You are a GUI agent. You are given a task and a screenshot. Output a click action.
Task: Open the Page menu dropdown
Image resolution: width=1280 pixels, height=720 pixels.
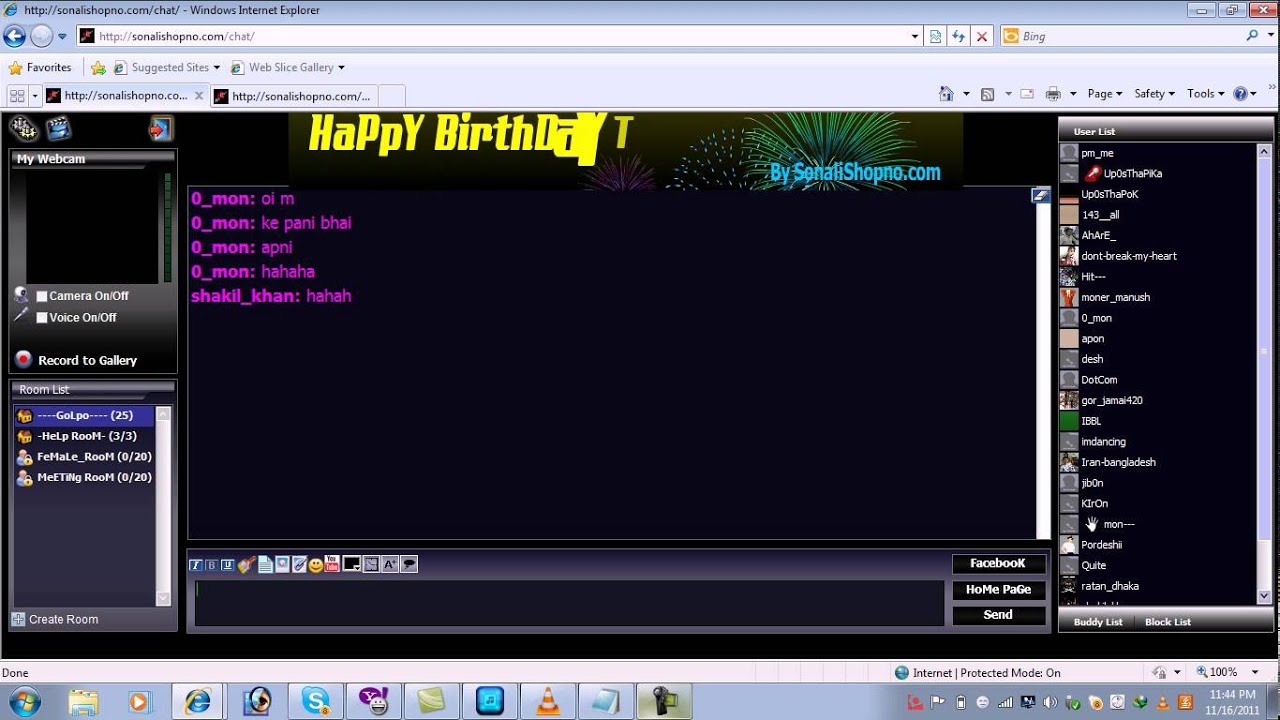(x=1105, y=94)
